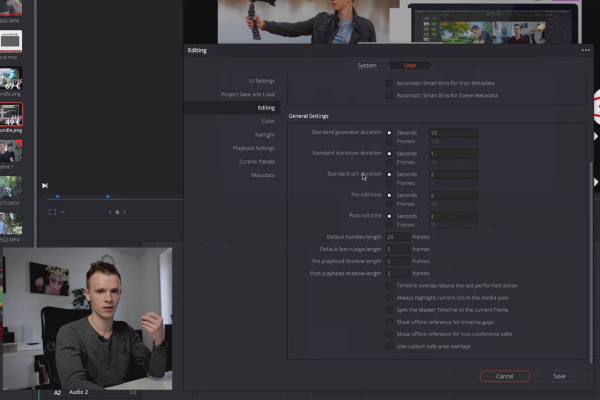The height and width of the screenshot is (400, 600).
Task: Click the Post-playhead shadow length field
Action: [x=398, y=274]
